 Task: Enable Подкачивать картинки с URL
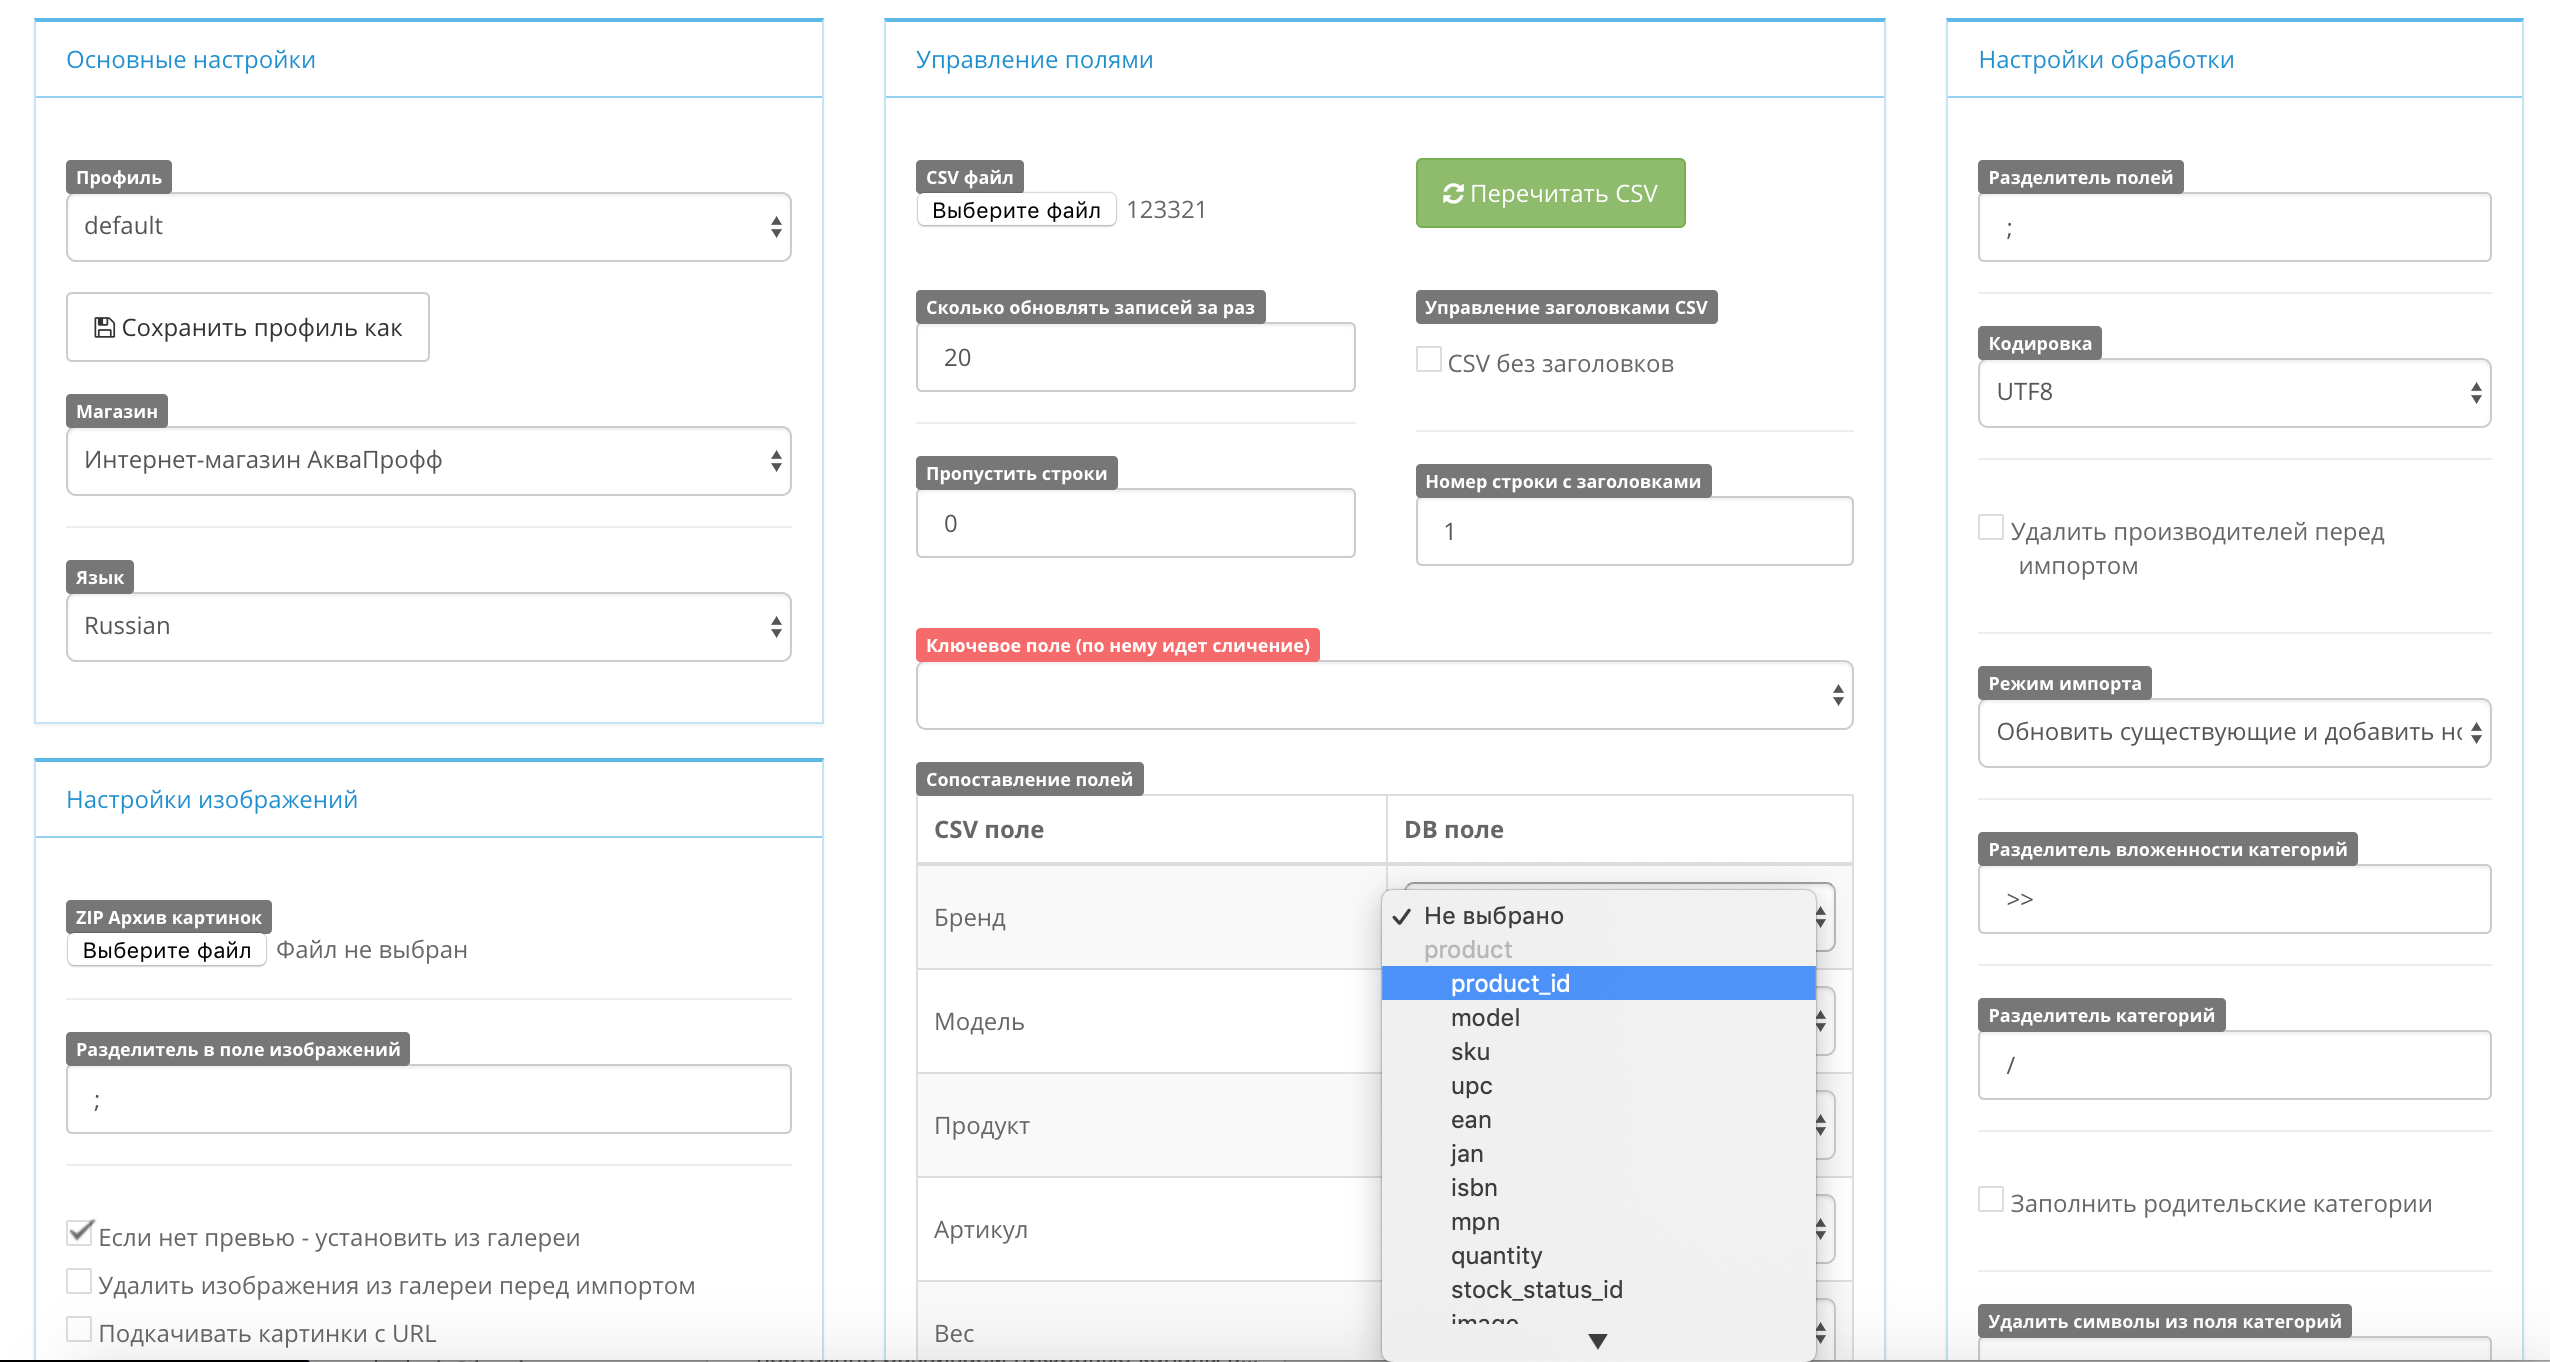80,1330
